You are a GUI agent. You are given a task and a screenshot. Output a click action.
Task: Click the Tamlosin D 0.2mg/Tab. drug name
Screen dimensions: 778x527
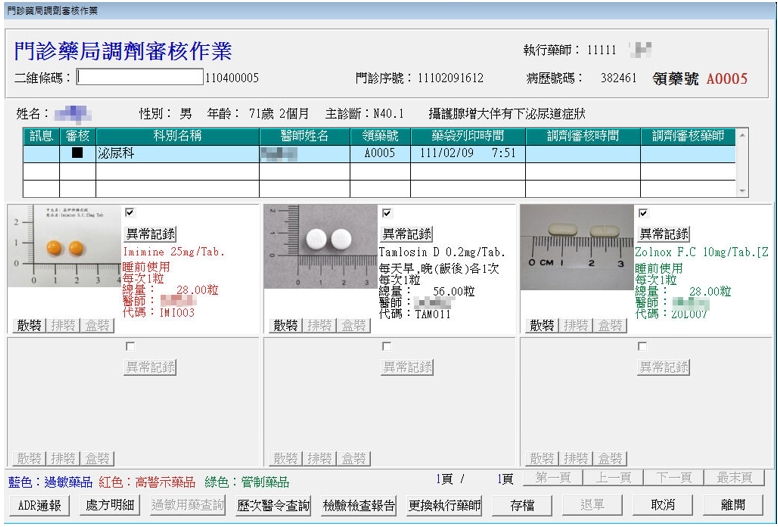coord(442,252)
